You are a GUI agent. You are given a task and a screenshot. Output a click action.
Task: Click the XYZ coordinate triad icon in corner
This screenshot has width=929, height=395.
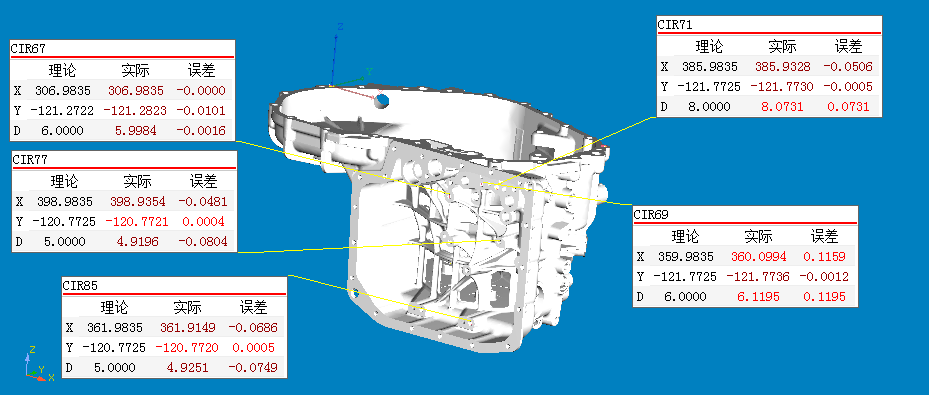[40, 362]
